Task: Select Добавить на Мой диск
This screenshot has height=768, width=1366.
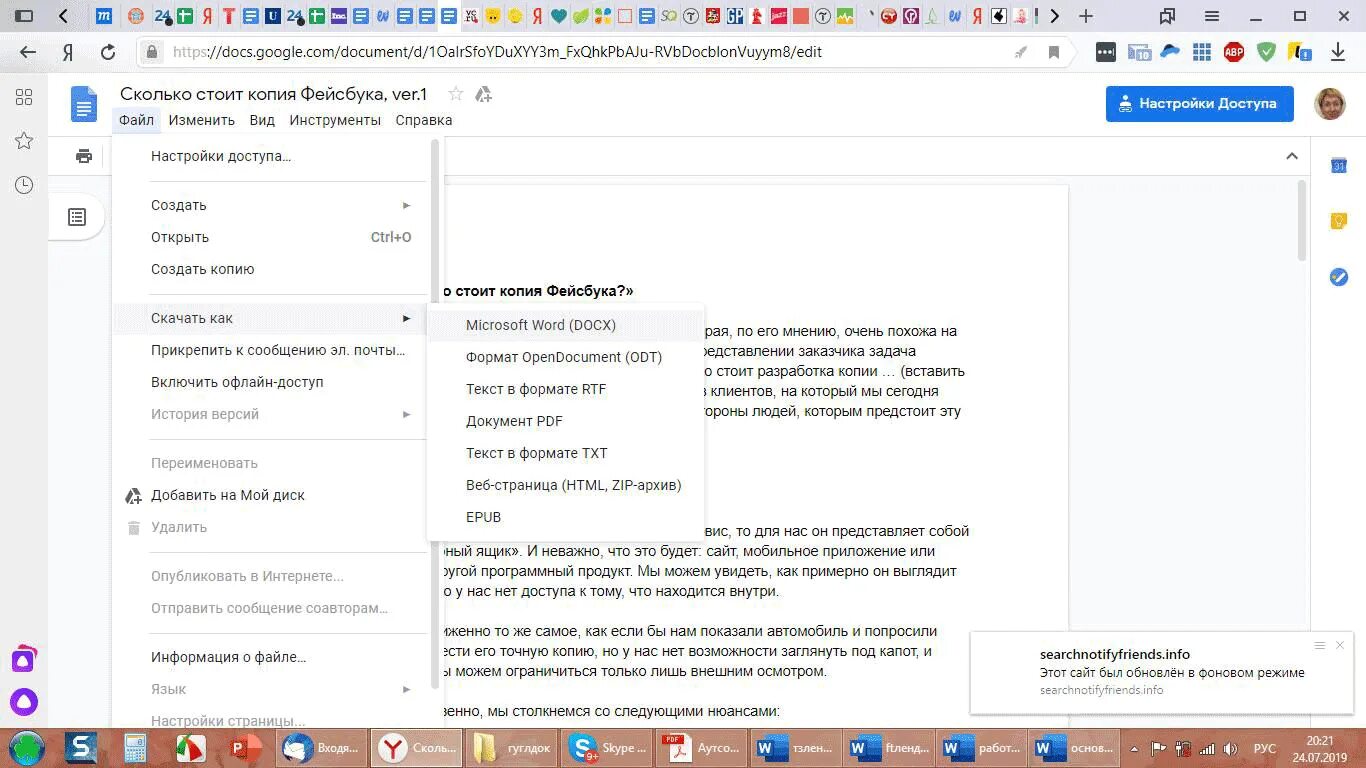Action: (x=271, y=495)
